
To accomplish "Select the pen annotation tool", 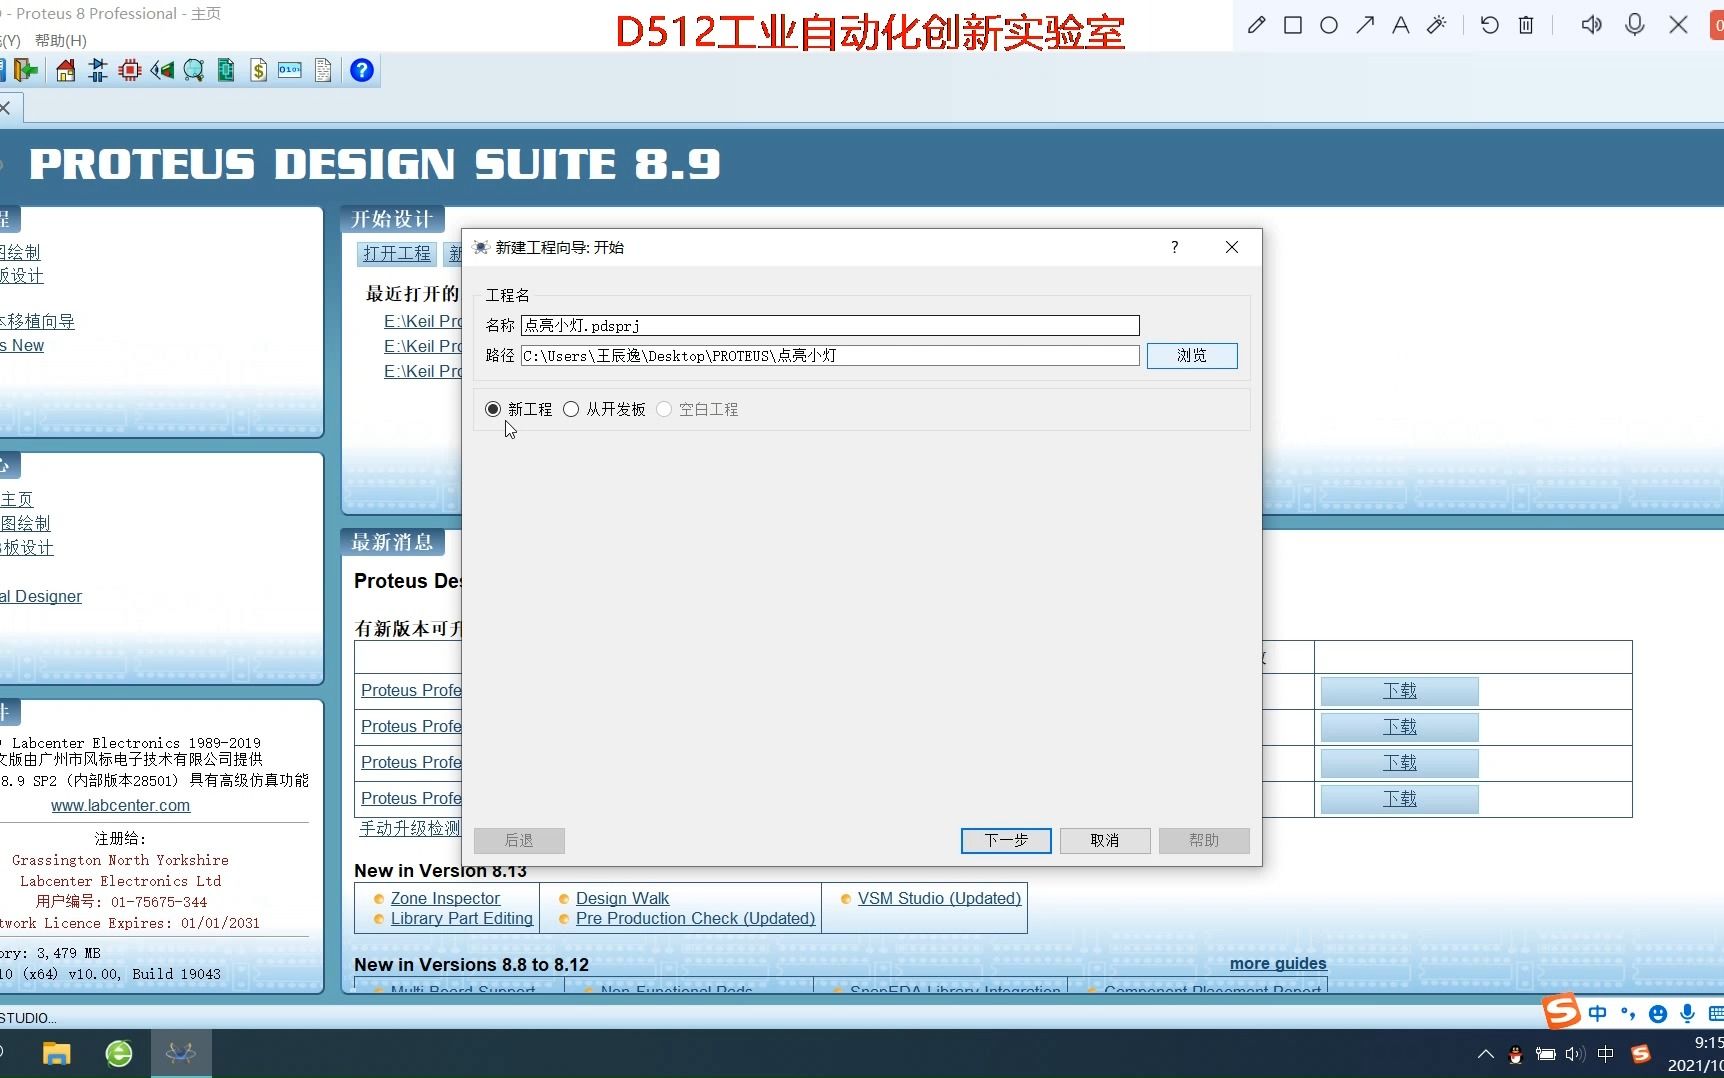I will click(1257, 25).
